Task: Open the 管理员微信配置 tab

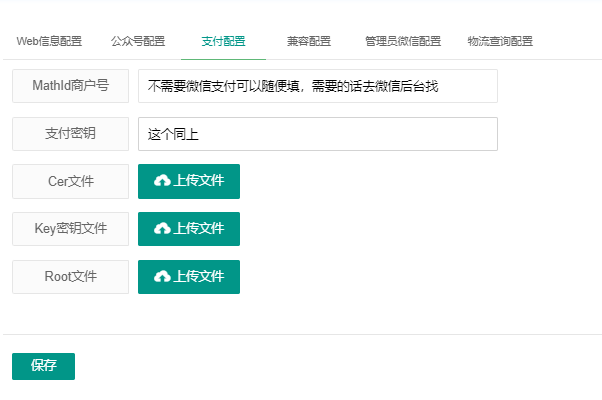Action: (402, 42)
